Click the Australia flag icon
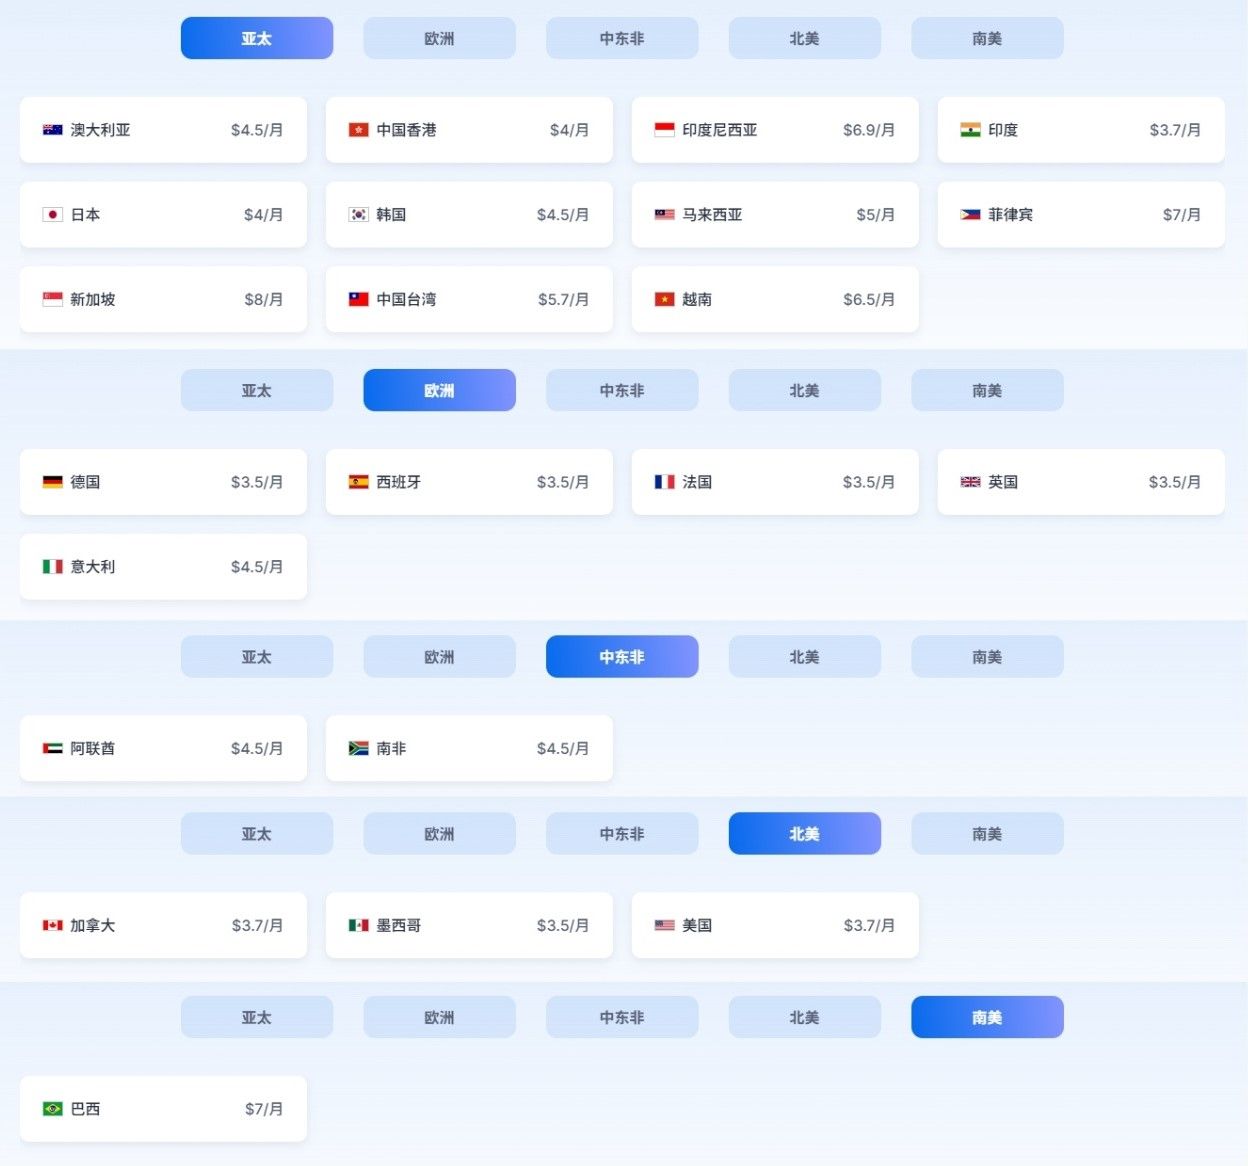The height and width of the screenshot is (1166, 1248). point(52,130)
